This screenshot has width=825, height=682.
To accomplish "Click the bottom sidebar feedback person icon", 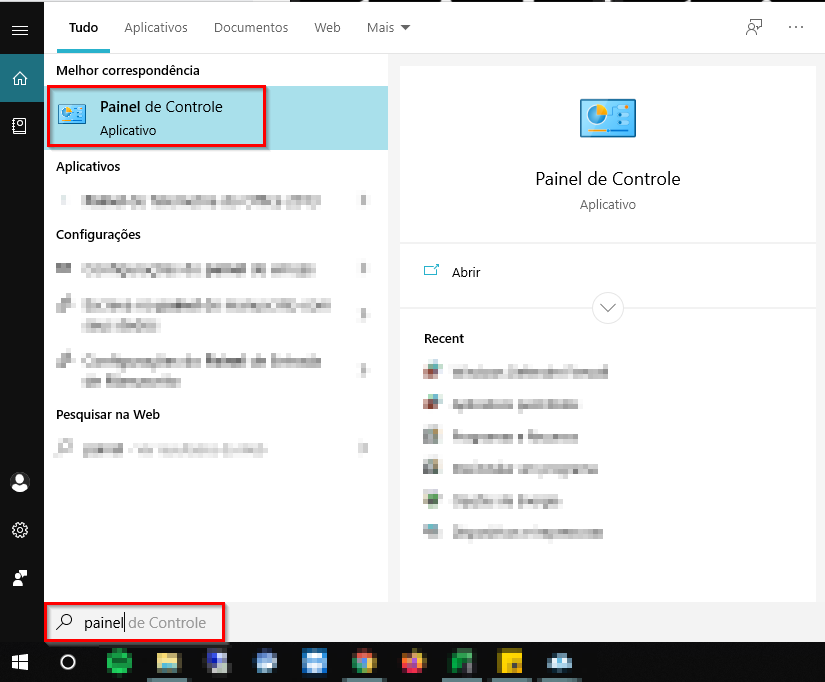I will [20, 578].
